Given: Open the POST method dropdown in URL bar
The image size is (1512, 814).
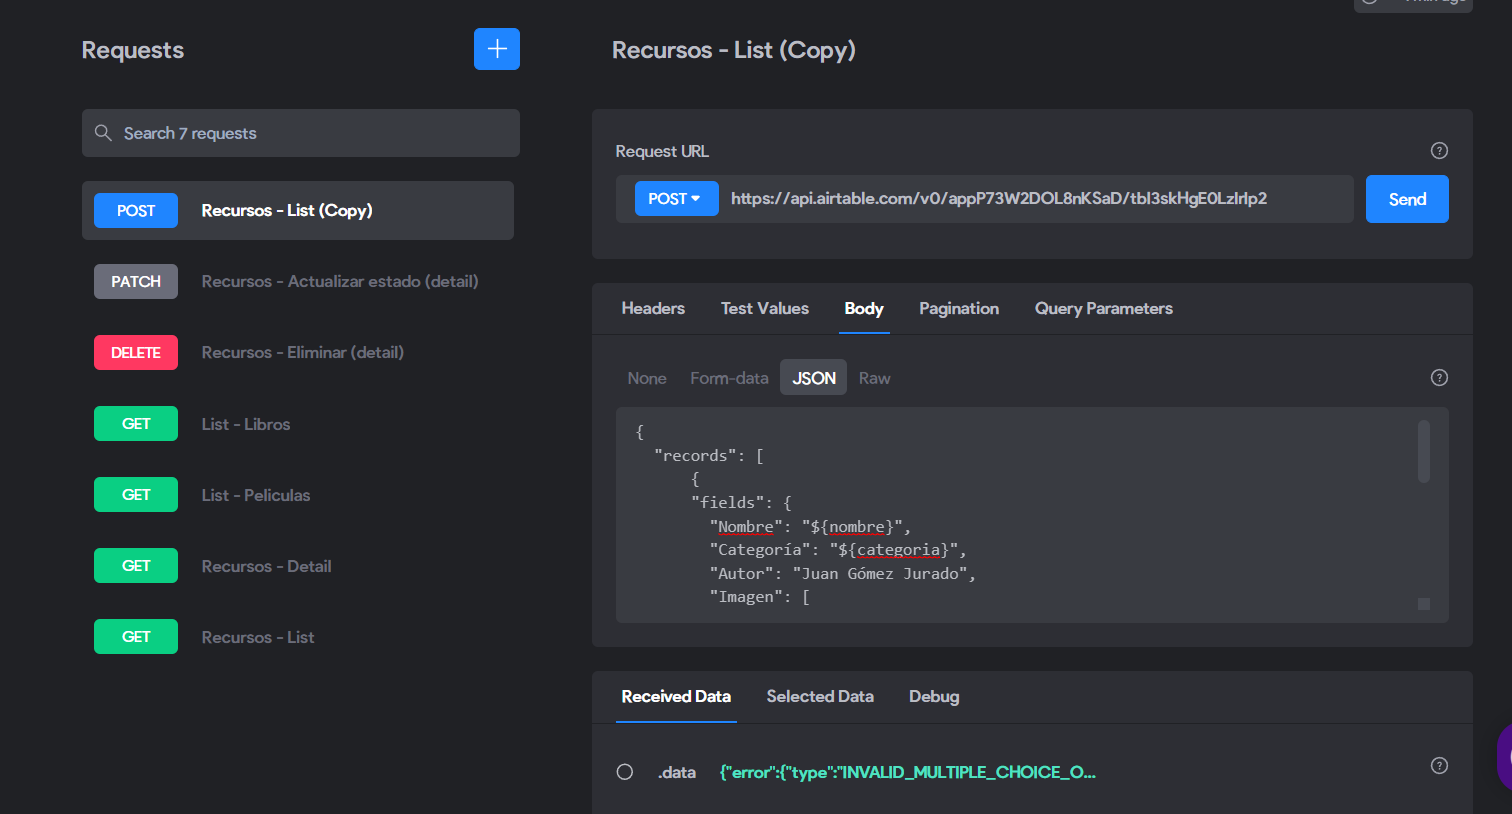Looking at the screenshot, I should tap(676, 199).
